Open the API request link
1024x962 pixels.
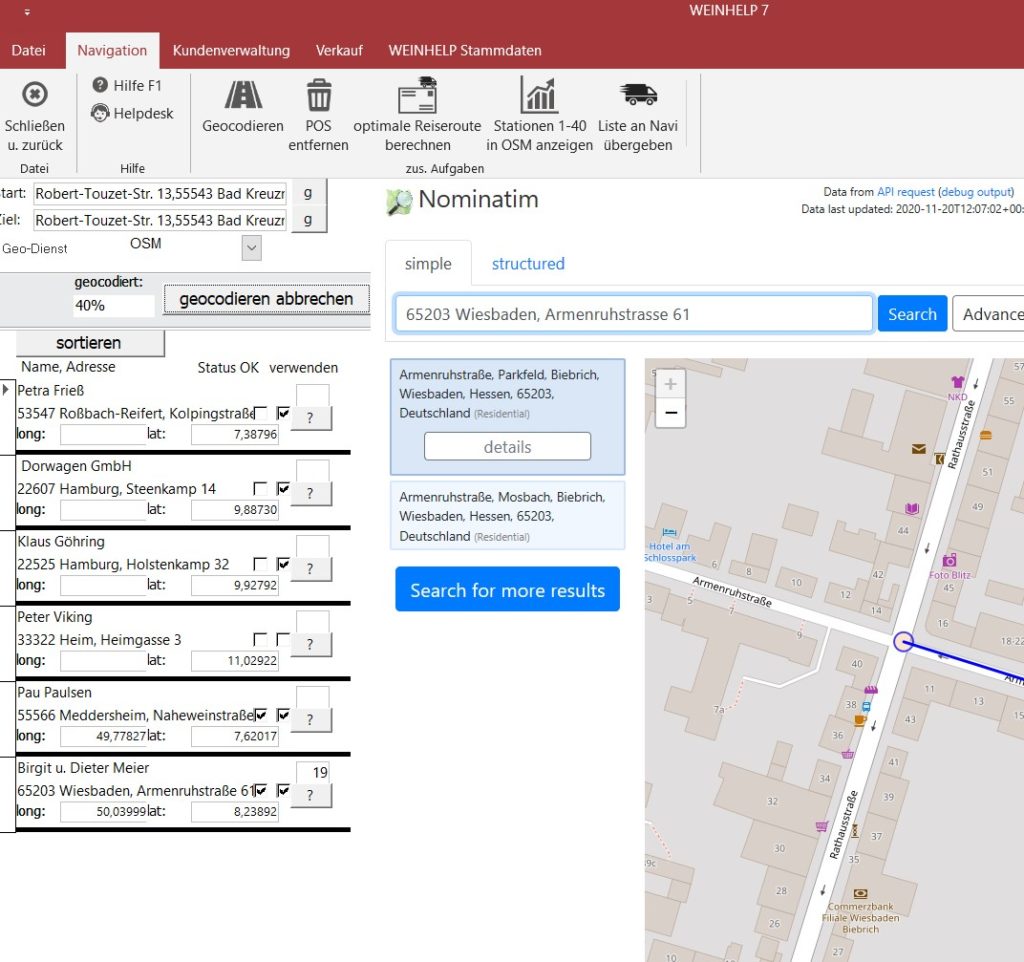pyautogui.click(x=906, y=192)
